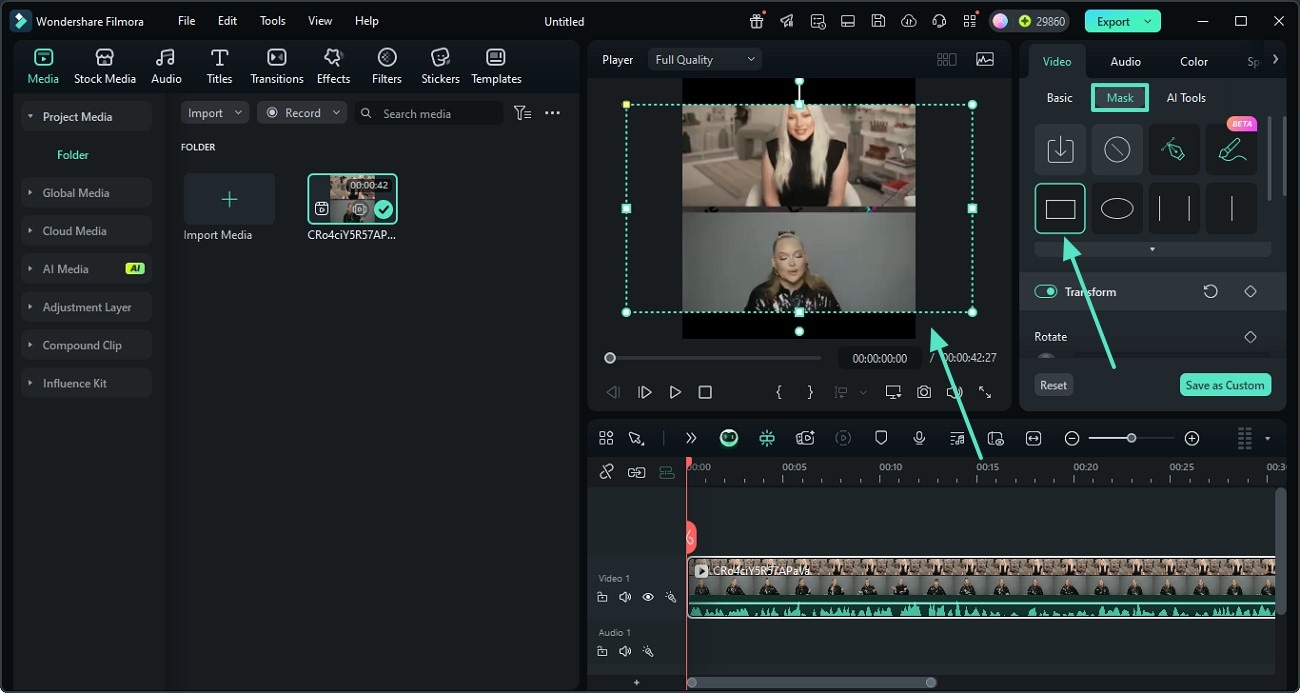Open more options in media panel
This screenshot has height=693, width=1300.
coord(552,113)
